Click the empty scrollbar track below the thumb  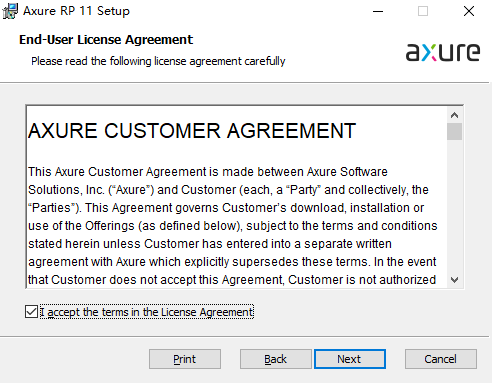(x=454, y=206)
